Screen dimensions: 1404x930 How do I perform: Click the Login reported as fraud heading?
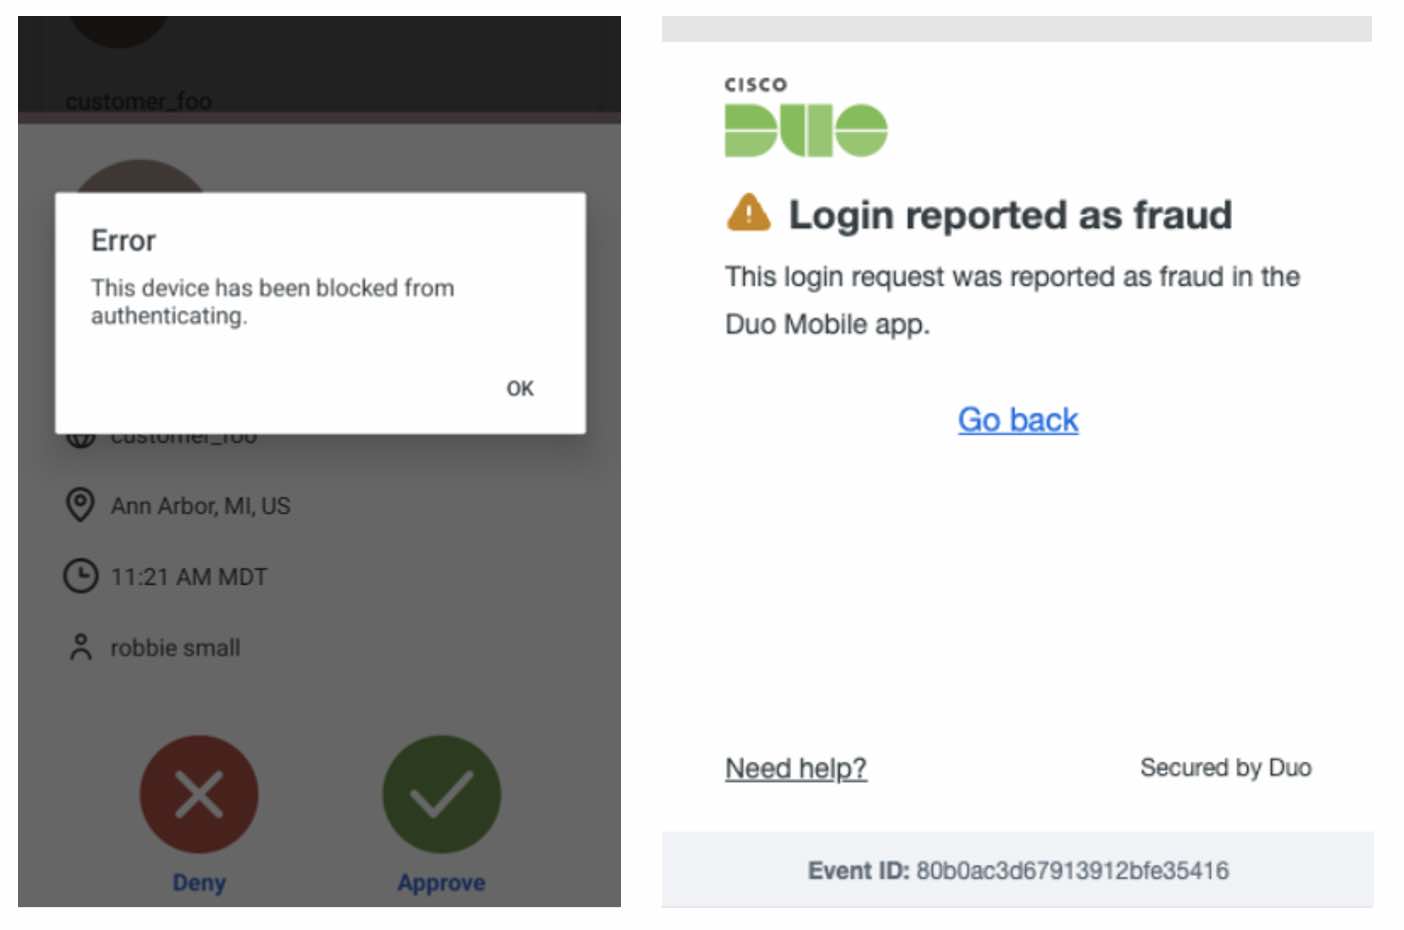pyautogui.click(x=1010, y=215)
